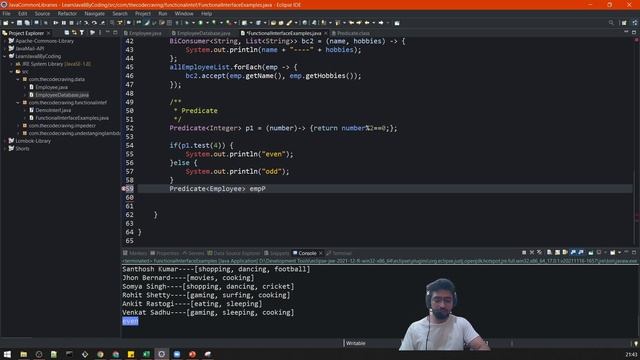Expand JRE System Library node
The width and height of the screenshot is (640, 360).
pyautogui.click(x=11, y=64)
